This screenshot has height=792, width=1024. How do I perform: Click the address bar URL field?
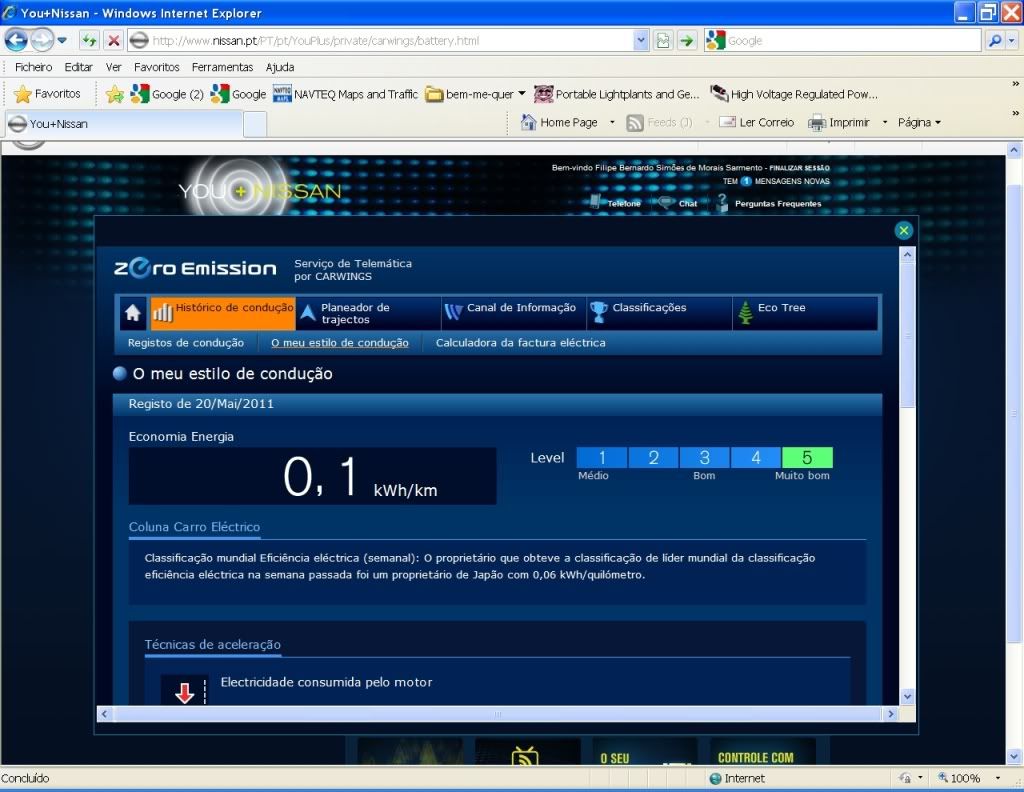[x=382, y=40]
